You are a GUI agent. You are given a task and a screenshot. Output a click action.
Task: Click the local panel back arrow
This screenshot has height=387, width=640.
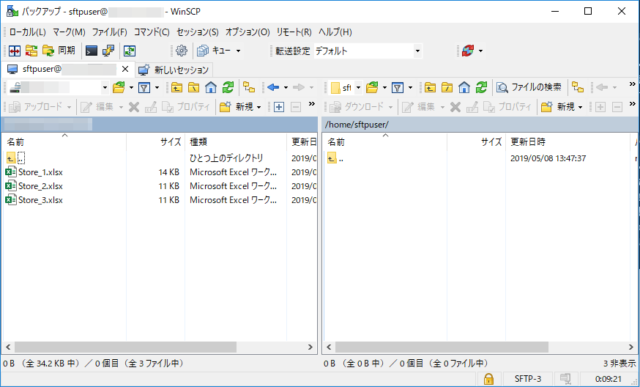tap(273, 87)
